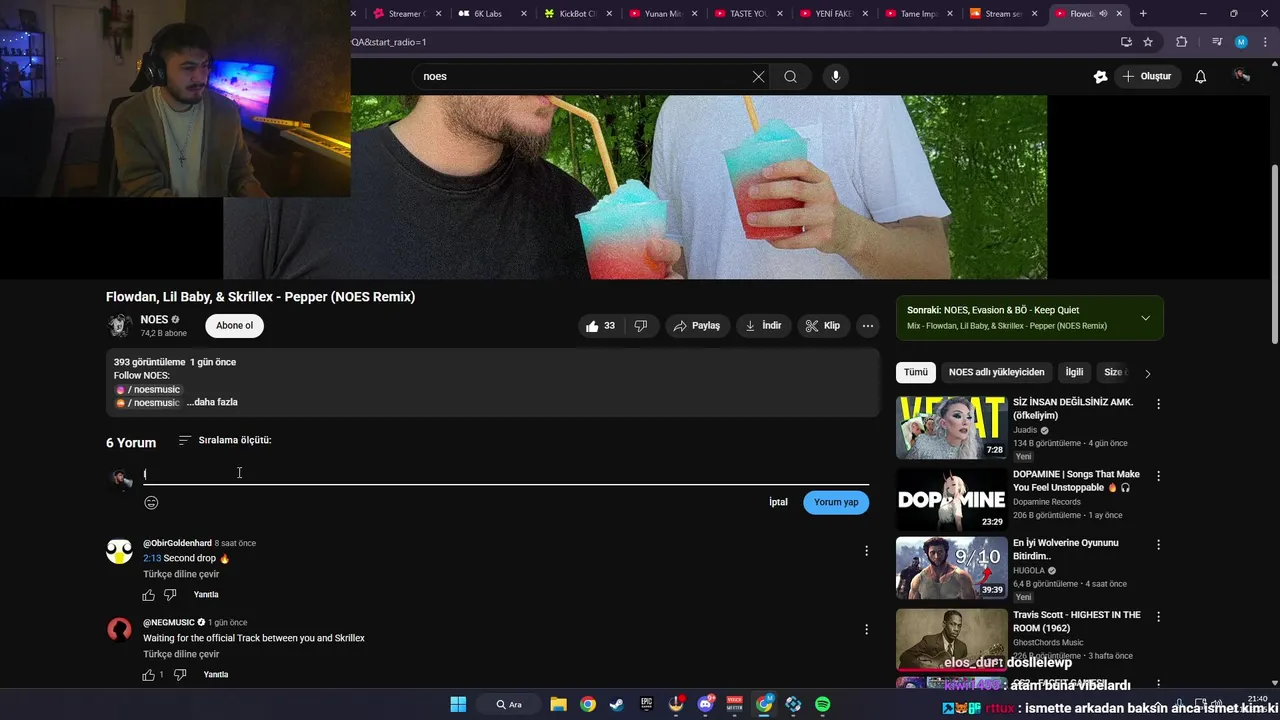The width and height of the screenshot is (1280, 720).
Task: Open options for Wolverine video
Action: click(x=1158, y=545)
